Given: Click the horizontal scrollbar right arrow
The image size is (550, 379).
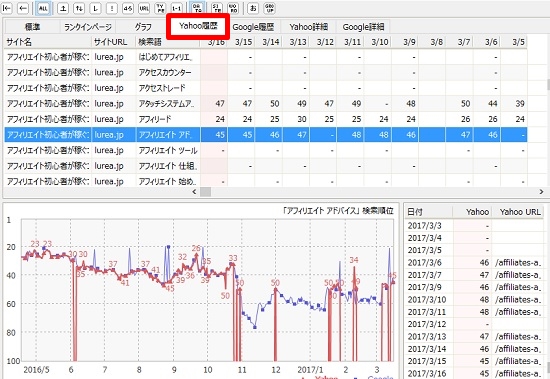Looking at the screenshot, I should (541, 192).
